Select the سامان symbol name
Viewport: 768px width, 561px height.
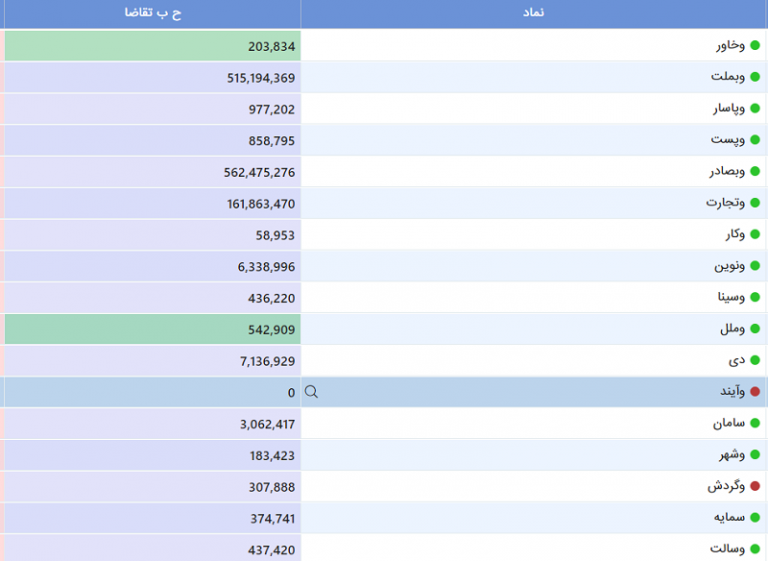click(729, 423)
